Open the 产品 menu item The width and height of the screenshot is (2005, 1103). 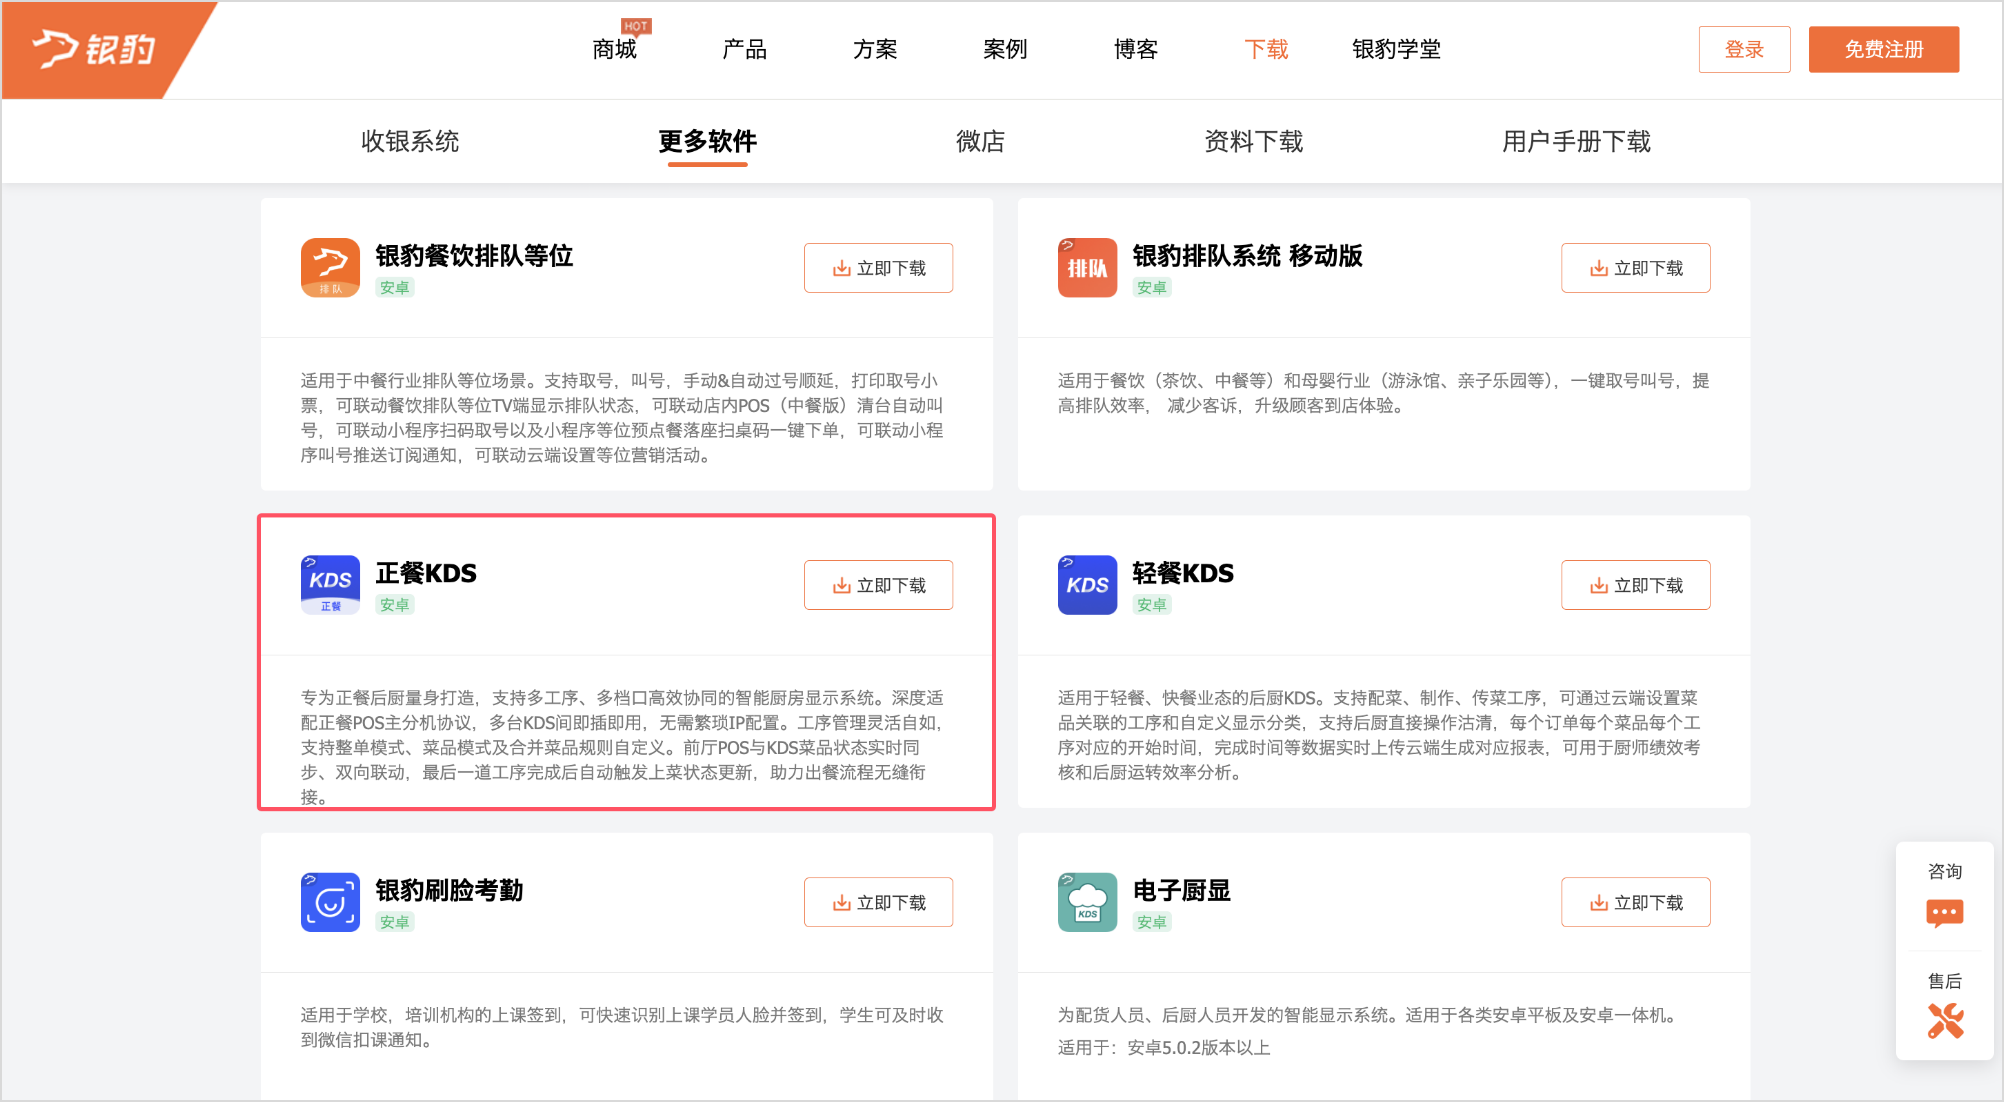[x=744, y=49]
